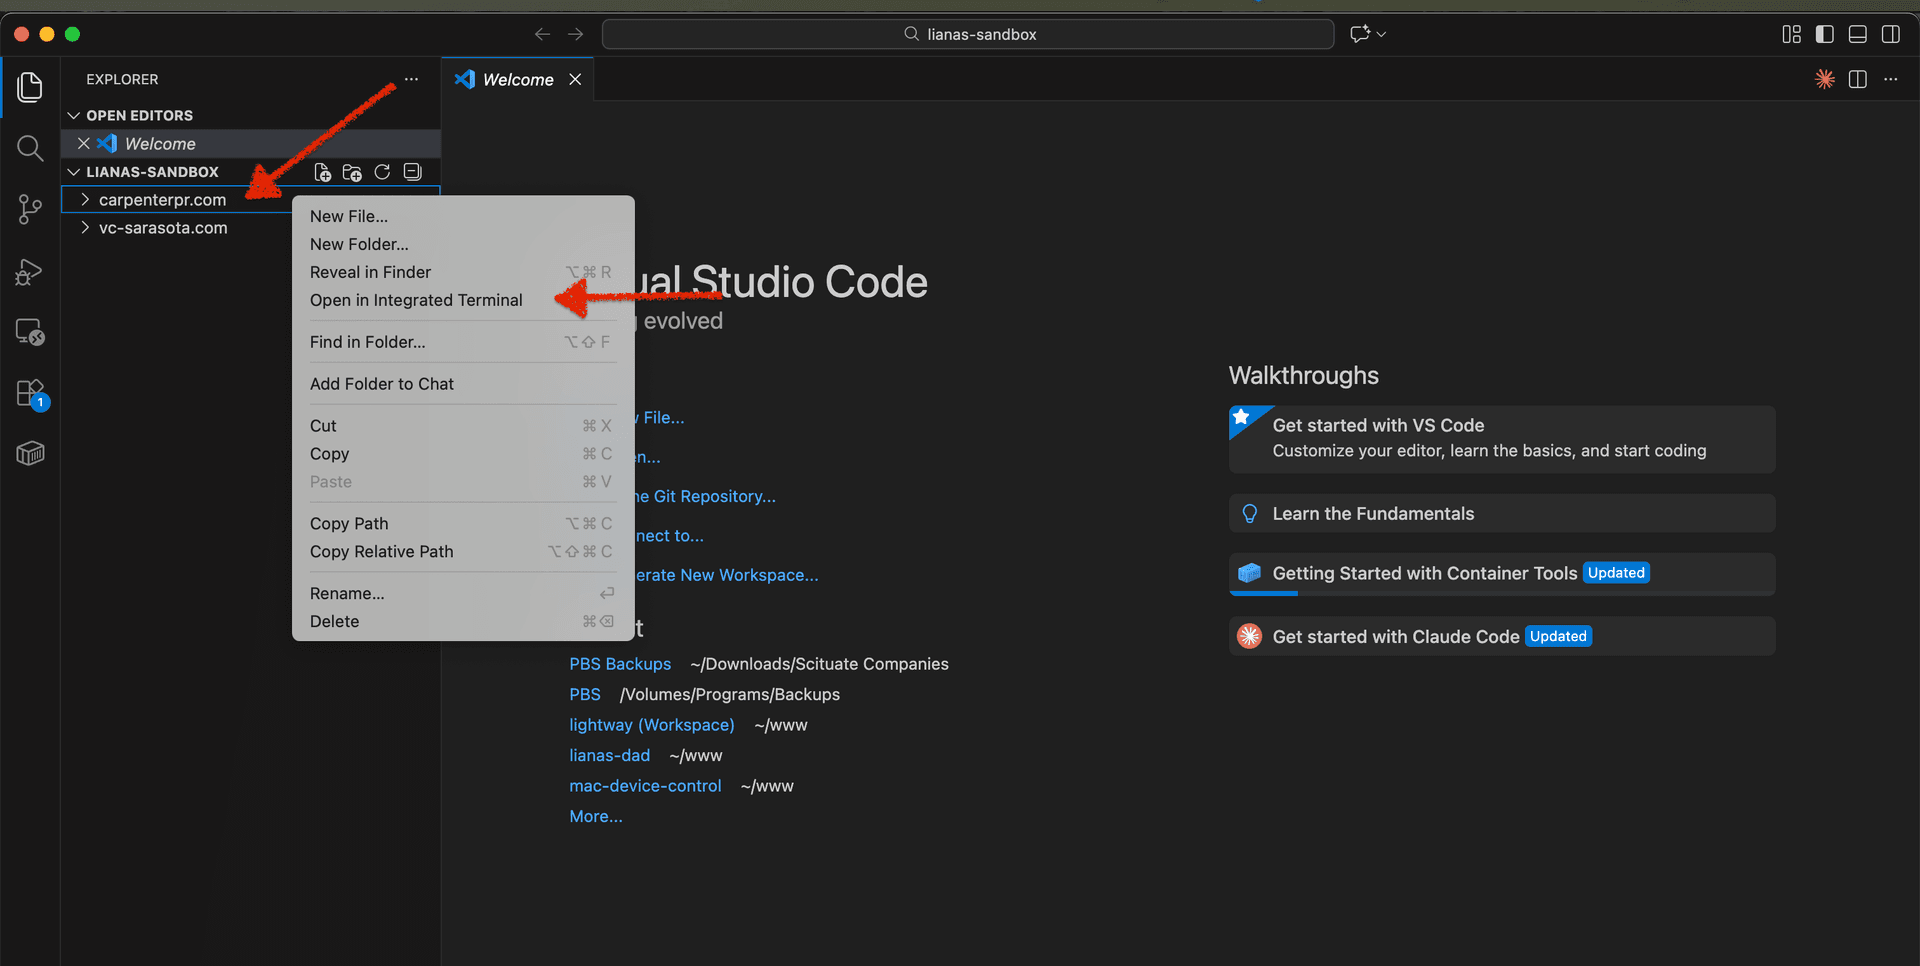This screenshot has height=966, width=1920.
Task: Open the Remote Explorer view
Action: click(29, 331)
